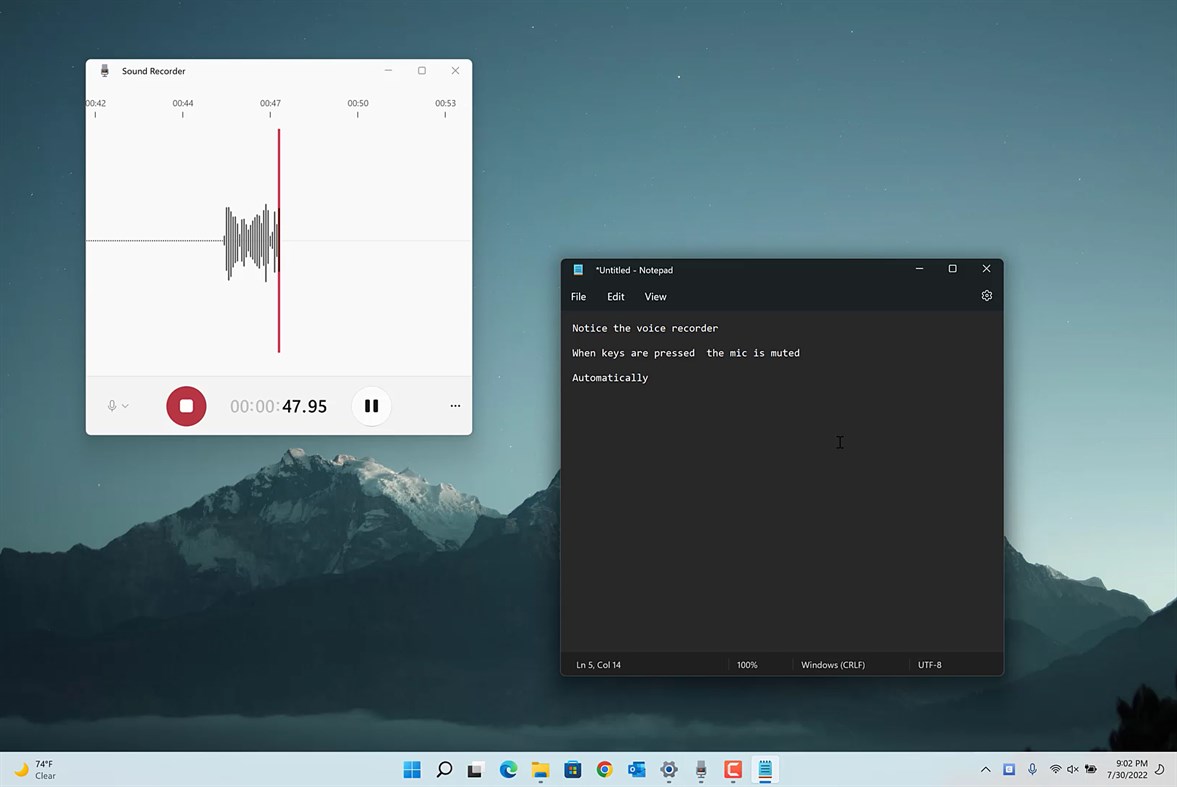Launch Microsoft Edge from the taskbar
This screenshot has width=1177, height=787.
(x=508, y=770)
